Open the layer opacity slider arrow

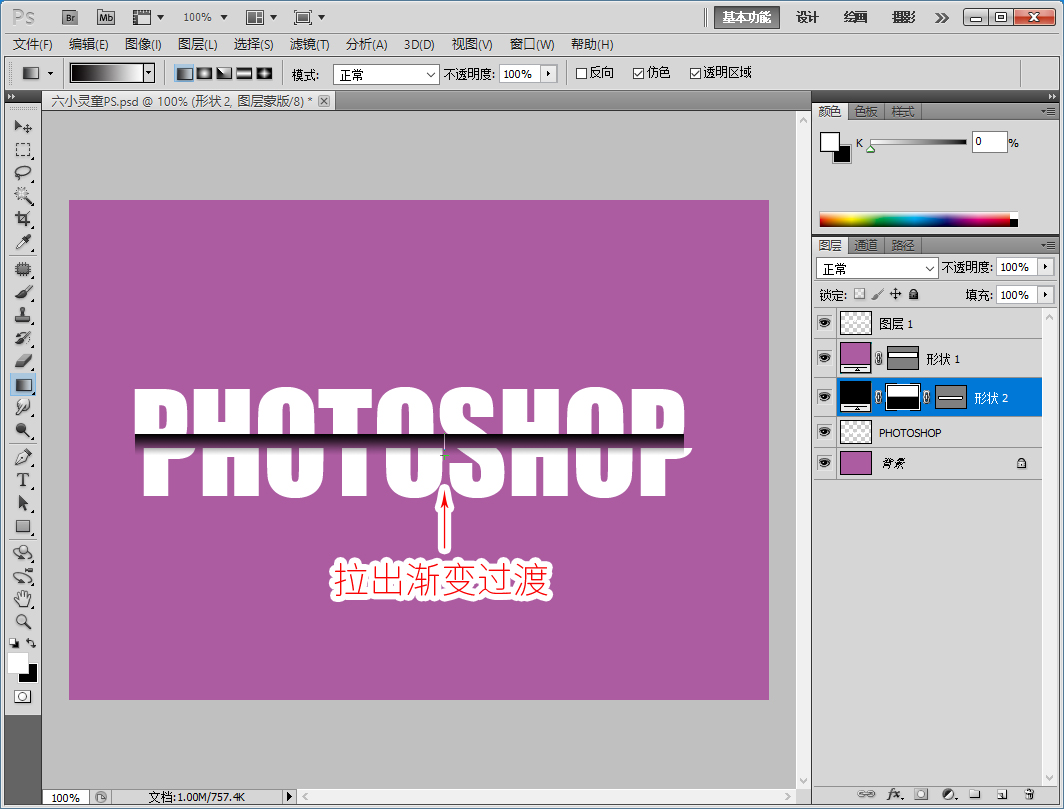pyautogui.click(x=1046, y=267)
